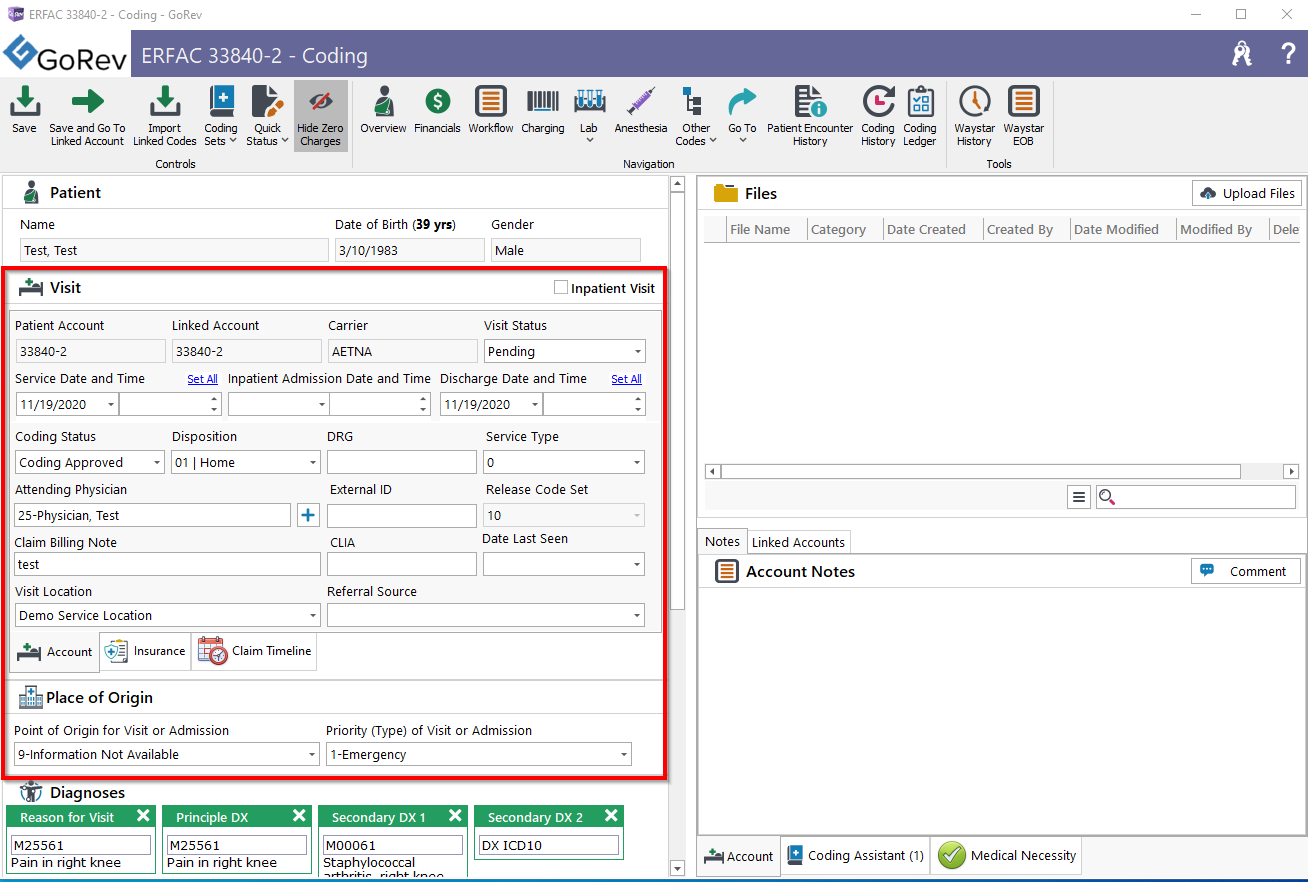This screenshot has width=1308, height=882.
Task: Remove the Secondary DX 2 diagnosis
Action: click(x=611, y=816)
